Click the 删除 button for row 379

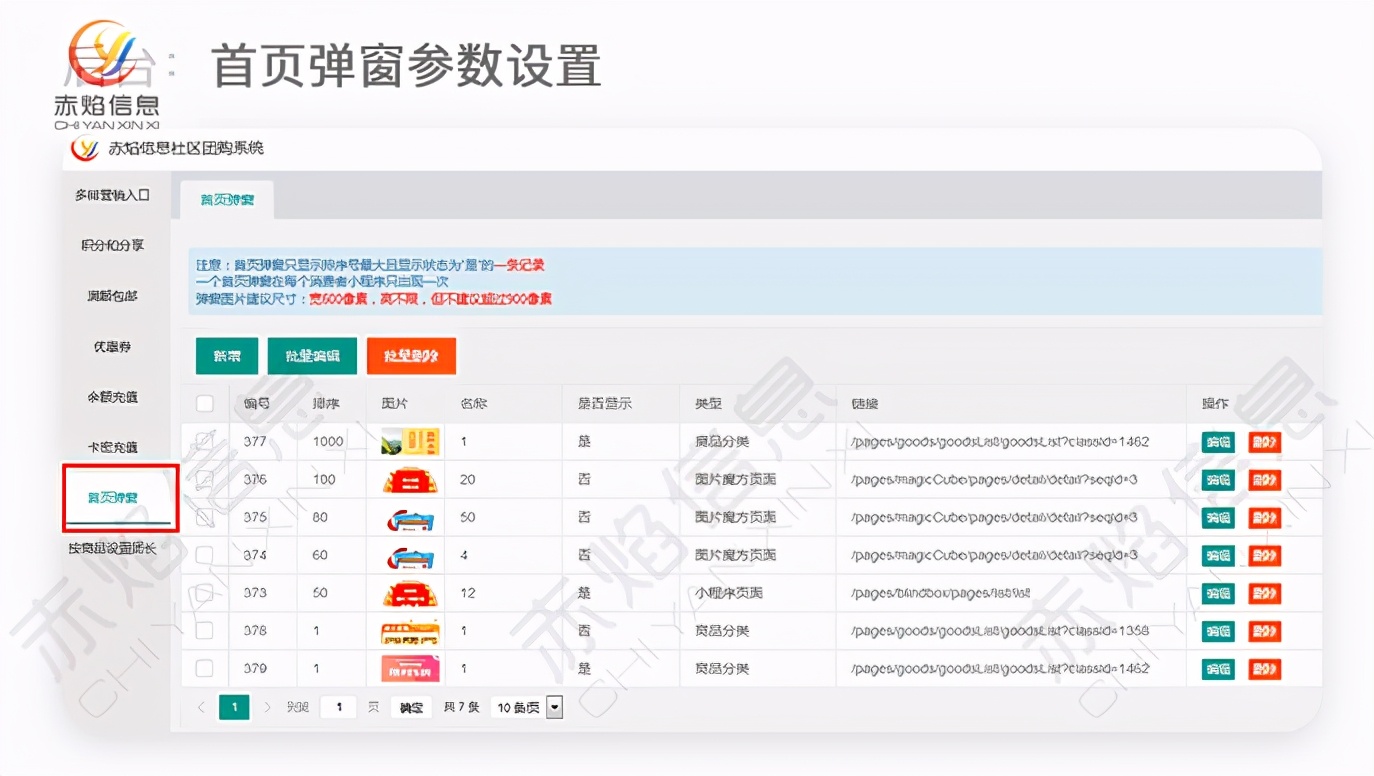(1264, 669)
